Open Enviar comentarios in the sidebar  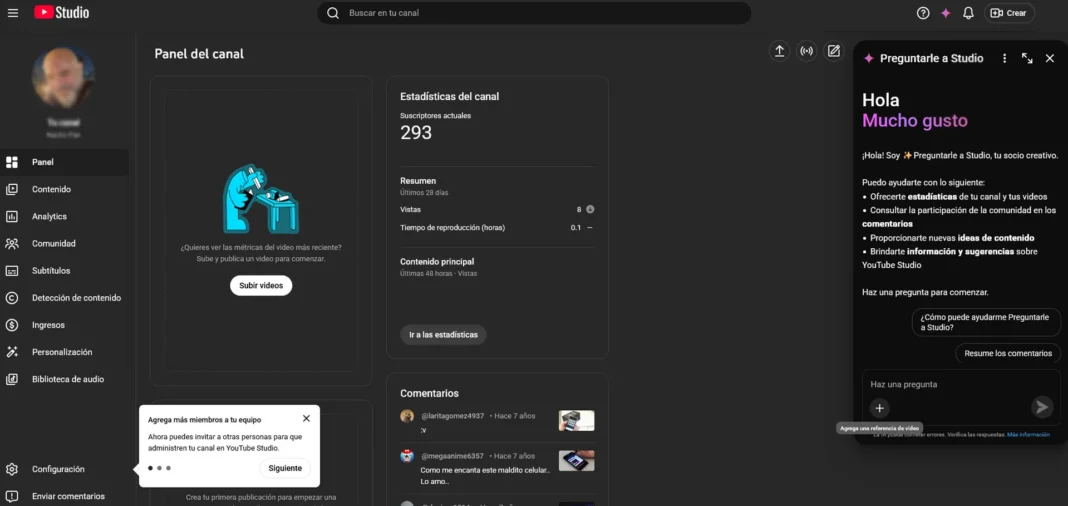coord(64,496)
